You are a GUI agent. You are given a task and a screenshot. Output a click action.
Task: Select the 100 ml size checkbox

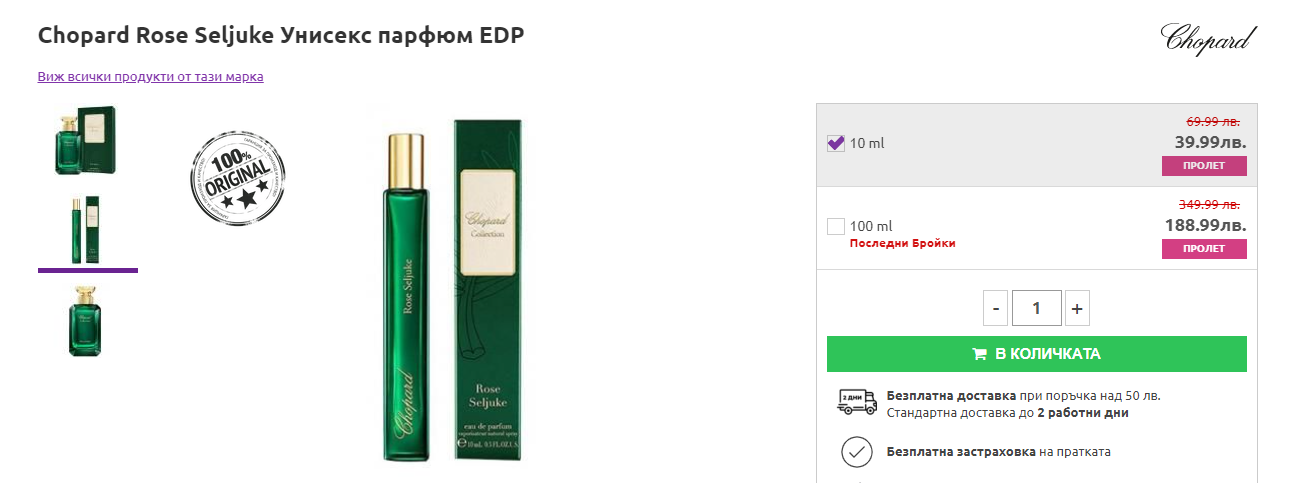836,227
